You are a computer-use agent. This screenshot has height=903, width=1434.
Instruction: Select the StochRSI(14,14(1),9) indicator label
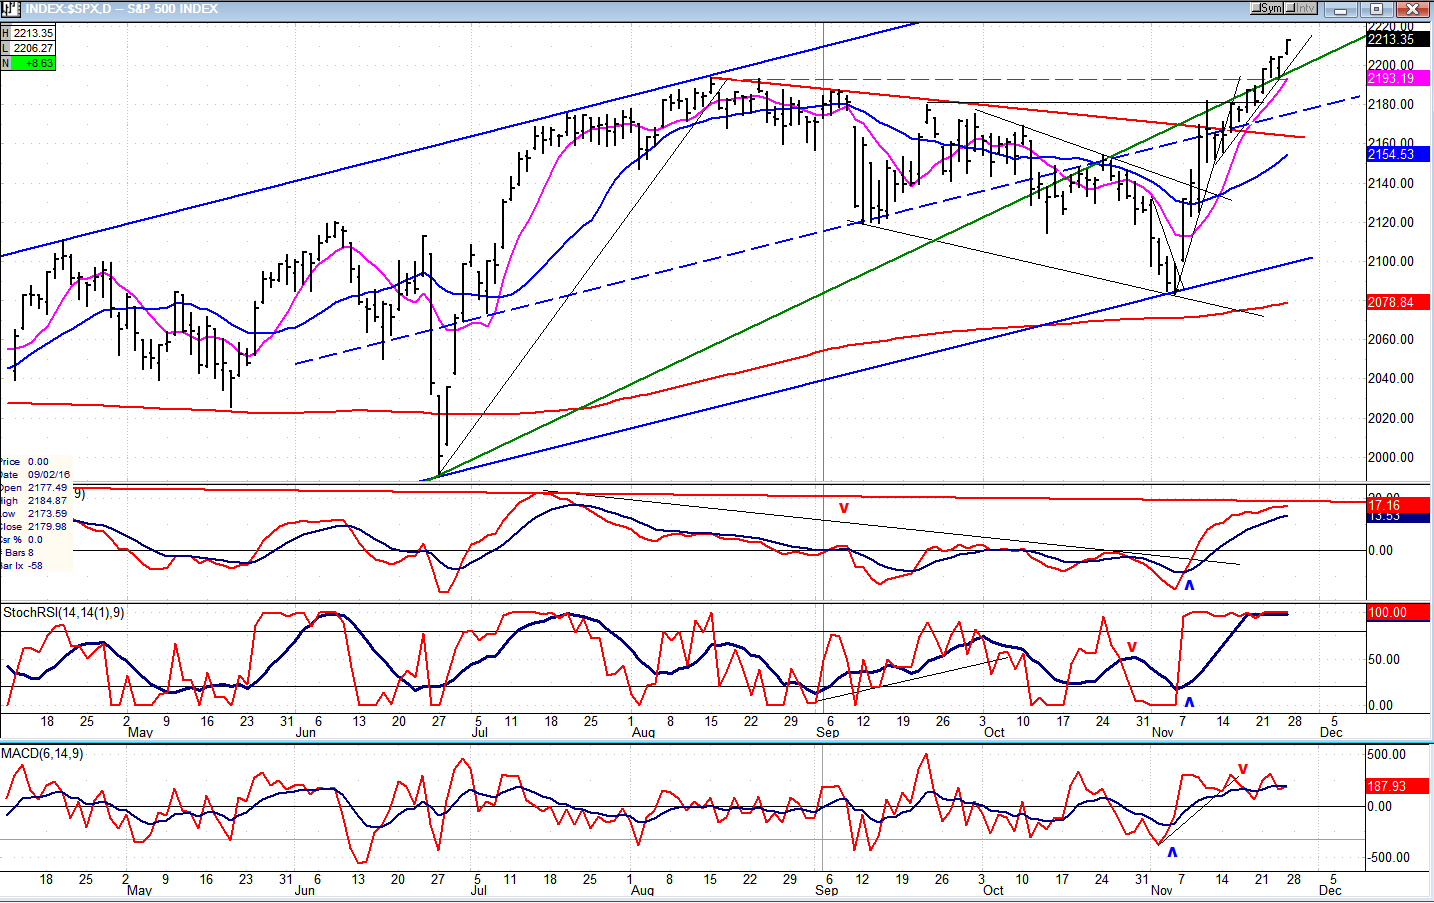coord(64,612)
